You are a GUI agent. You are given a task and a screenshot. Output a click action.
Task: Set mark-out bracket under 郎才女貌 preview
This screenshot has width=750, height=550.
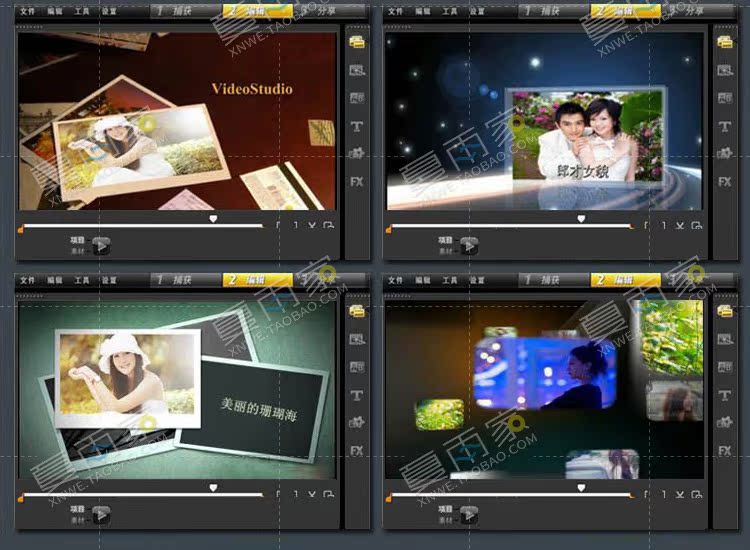[664, 225]
